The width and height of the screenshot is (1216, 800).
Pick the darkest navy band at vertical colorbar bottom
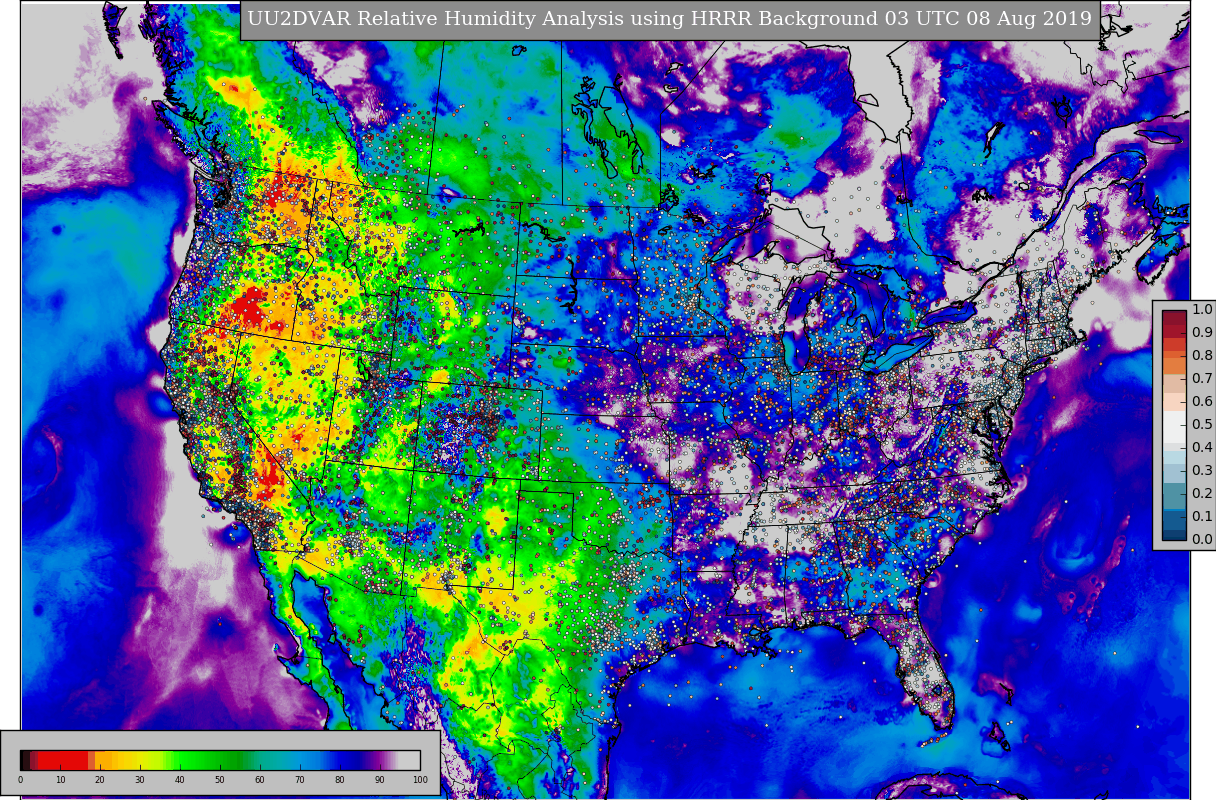[1174, 535]
